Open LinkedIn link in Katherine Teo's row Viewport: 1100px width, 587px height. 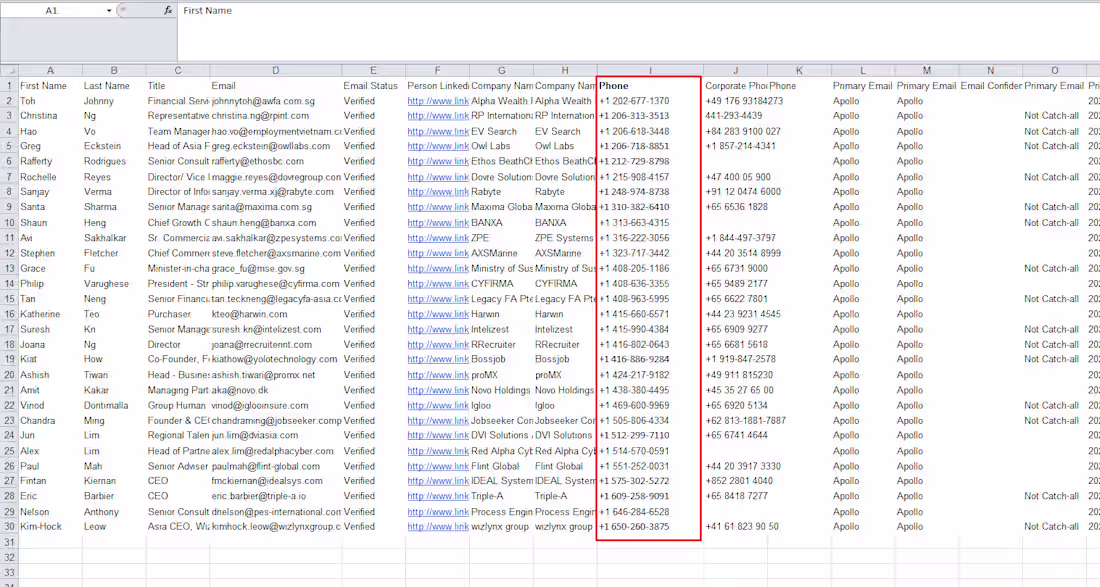[x=438, y=314]
